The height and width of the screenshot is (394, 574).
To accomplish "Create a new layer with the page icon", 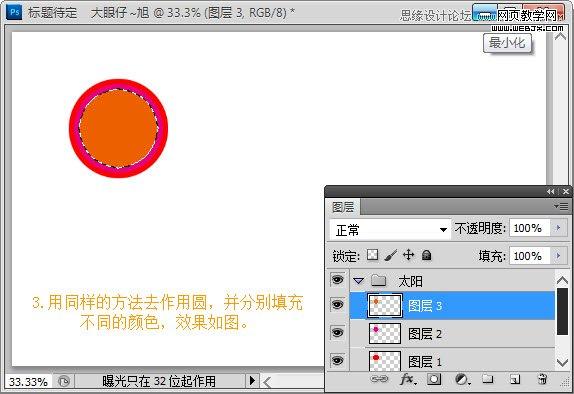I will point(514,379).
